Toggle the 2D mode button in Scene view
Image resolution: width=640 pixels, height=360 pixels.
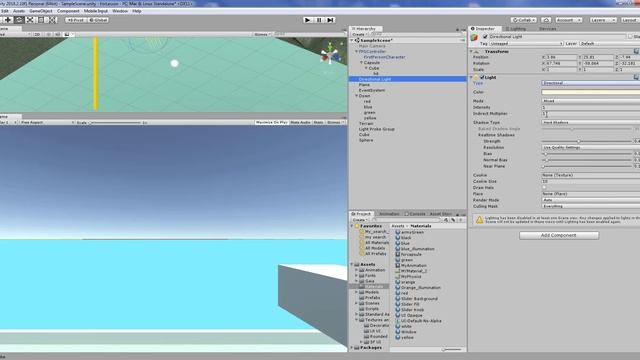(37, 35)
